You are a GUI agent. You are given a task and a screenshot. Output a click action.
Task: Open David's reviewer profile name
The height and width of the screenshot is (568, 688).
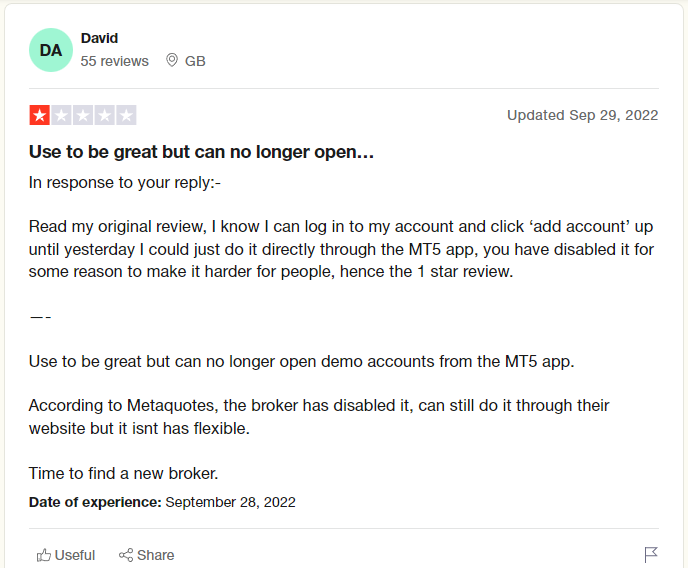(x=99, y=38)
